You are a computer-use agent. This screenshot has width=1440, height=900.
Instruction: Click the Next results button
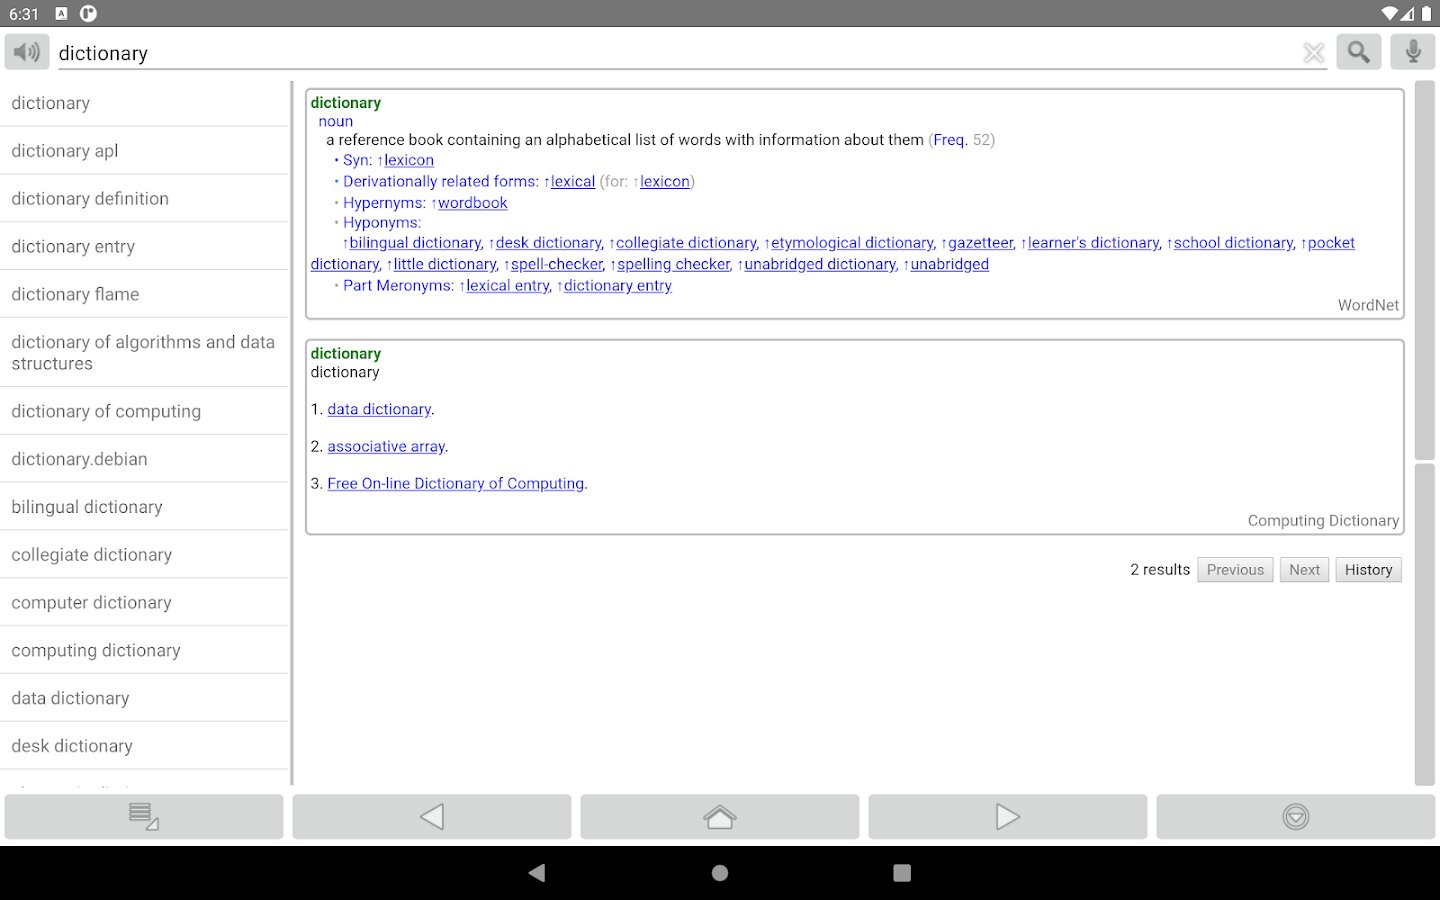click(x=1304, y=570)
